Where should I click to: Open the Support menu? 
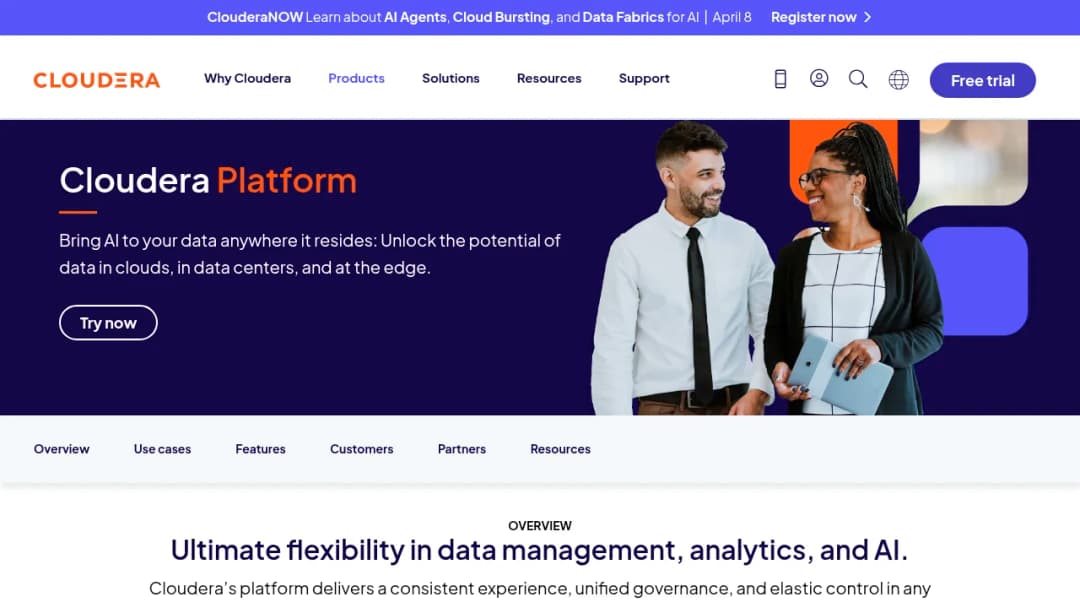click(644, 78)
